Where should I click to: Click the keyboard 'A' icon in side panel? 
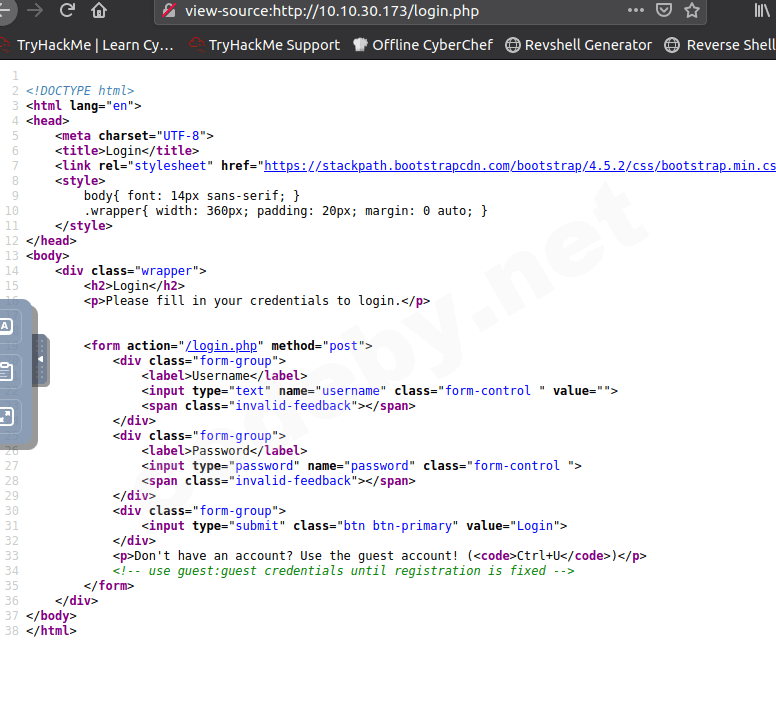[x=6, y=326]
